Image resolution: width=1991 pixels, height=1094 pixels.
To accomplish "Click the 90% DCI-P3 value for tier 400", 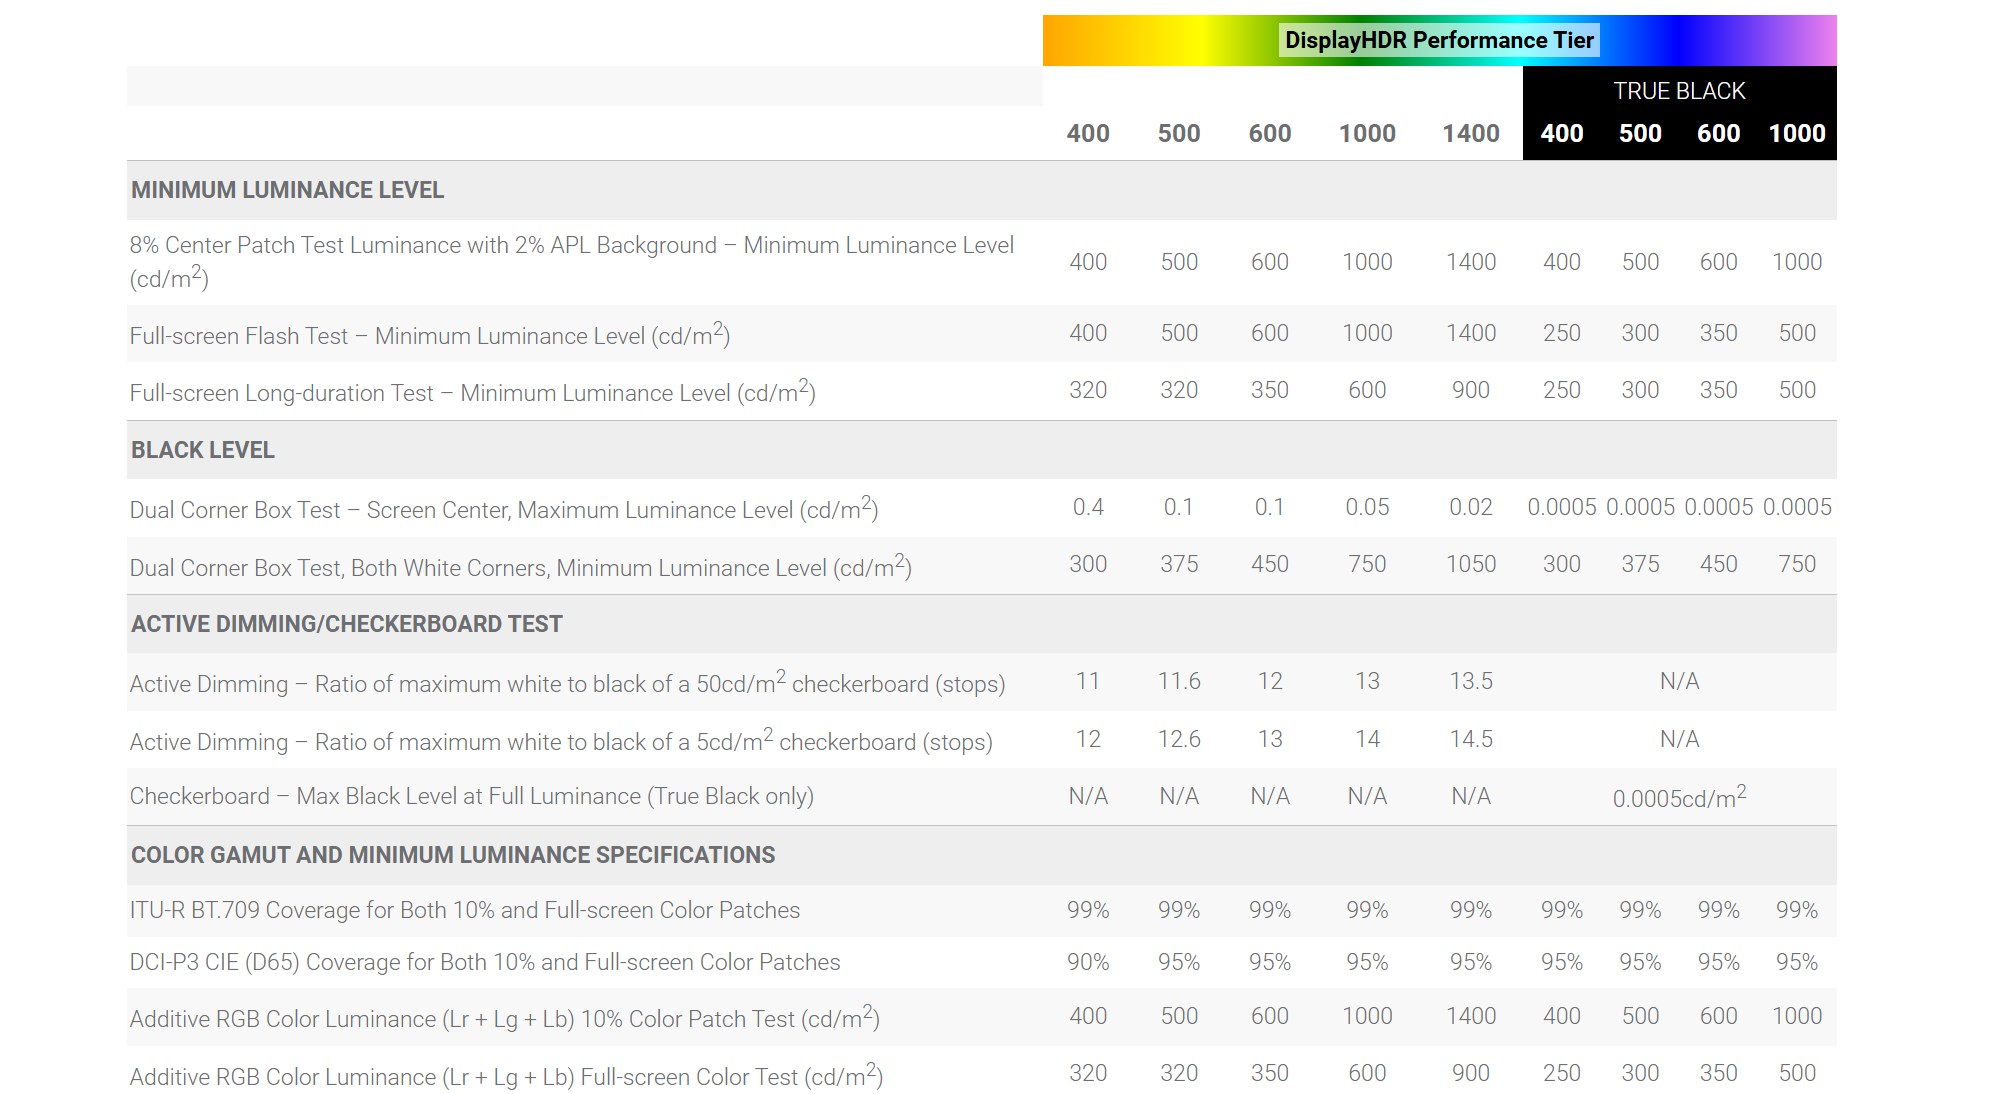I will pyautogui.click(x=1088, y=962).
